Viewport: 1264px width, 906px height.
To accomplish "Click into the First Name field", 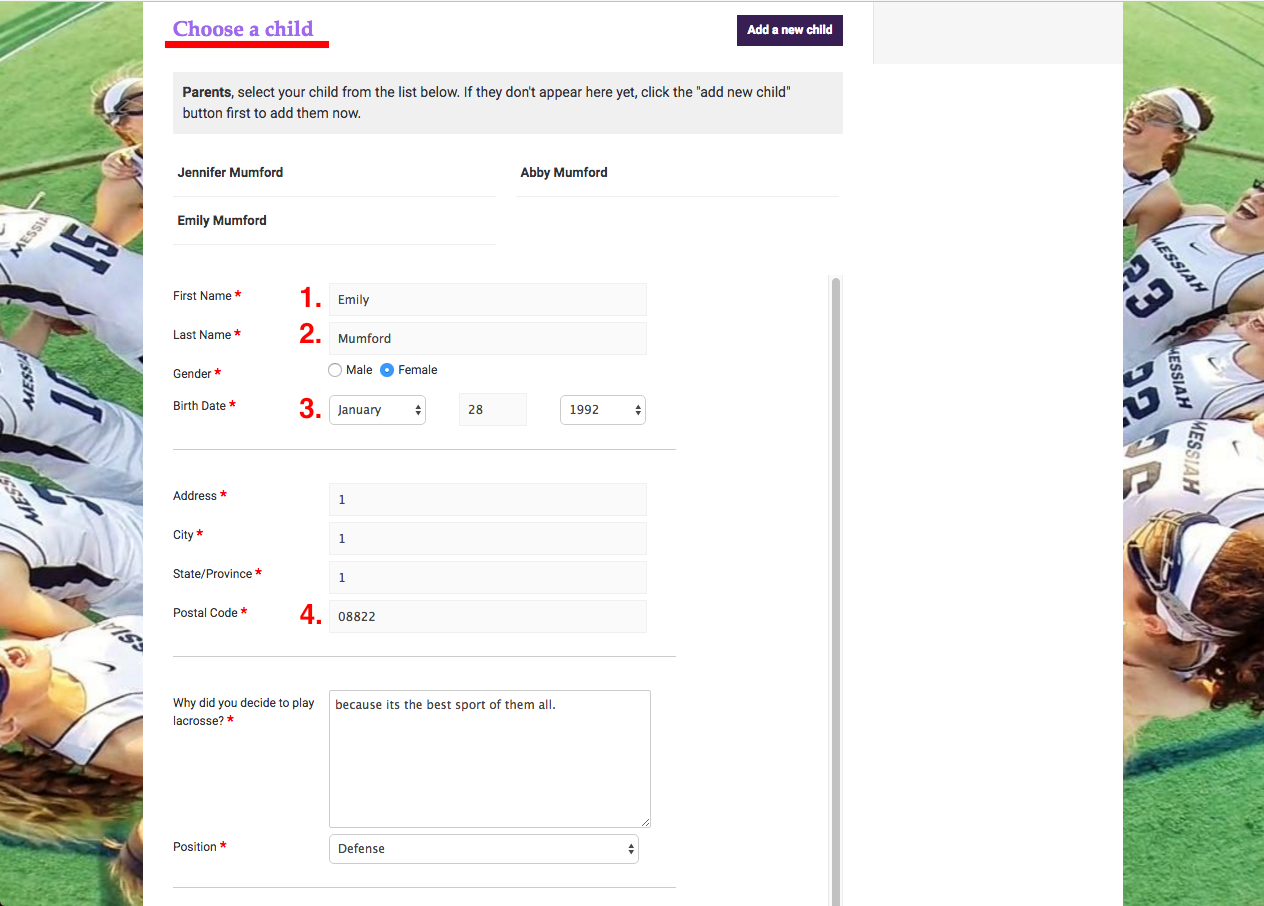I will point(487,299).
